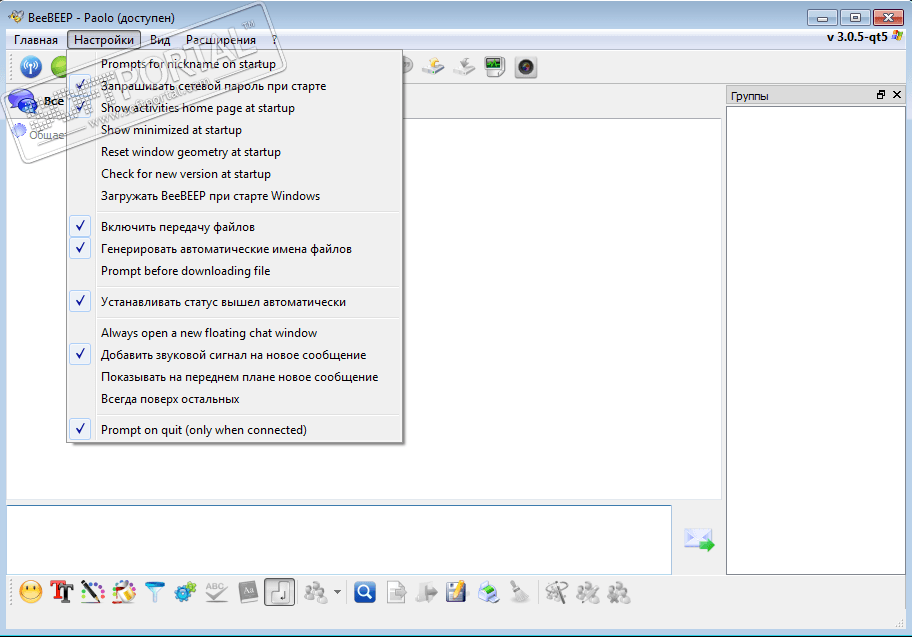Send message with the envelope arrow button
This screenshot has width=912, height=637.
(x=699, y=539)
